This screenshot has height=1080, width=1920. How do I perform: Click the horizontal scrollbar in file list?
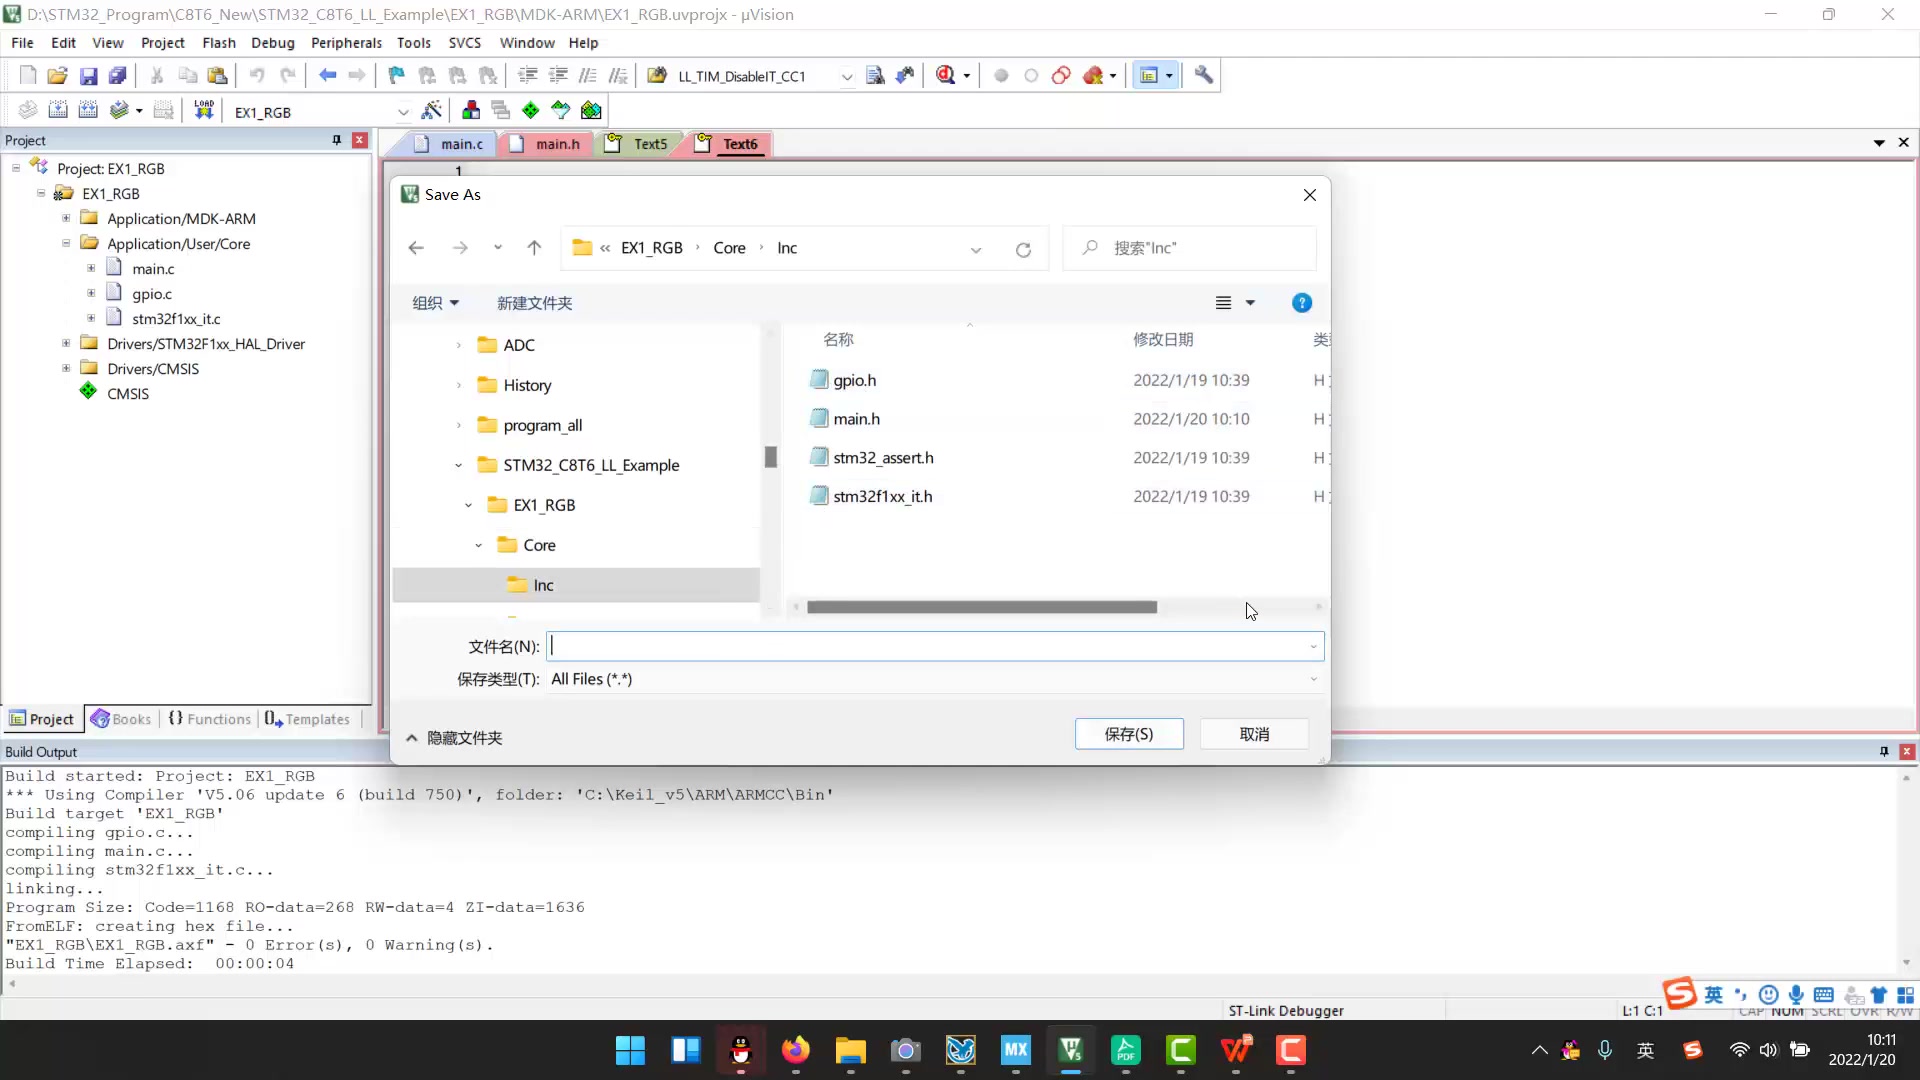[x=982, y=607]
